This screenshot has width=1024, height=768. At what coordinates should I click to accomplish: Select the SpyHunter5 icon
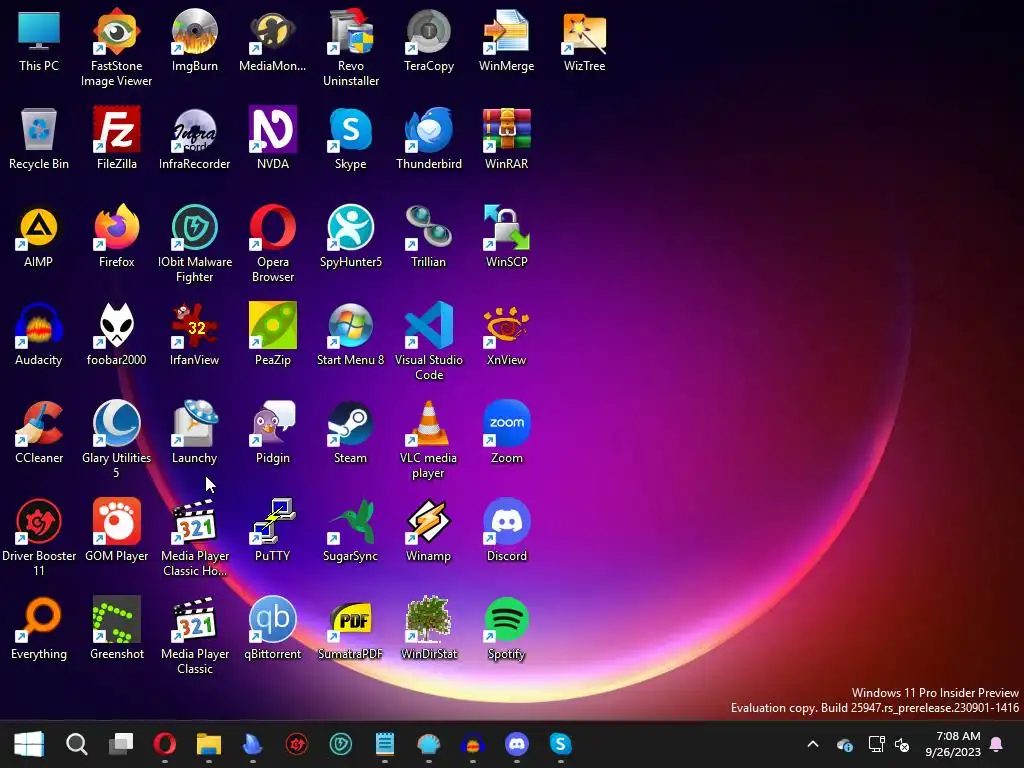[x=351, y=236]
